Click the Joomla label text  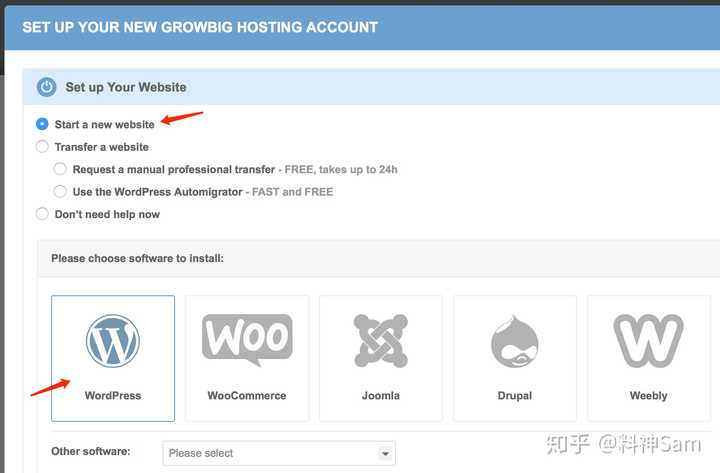click(x=381, y=396)
